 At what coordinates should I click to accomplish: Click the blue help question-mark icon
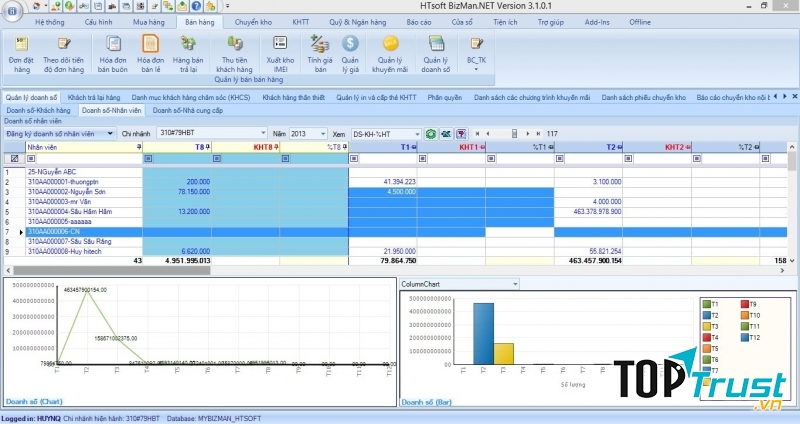click(196, 6)
